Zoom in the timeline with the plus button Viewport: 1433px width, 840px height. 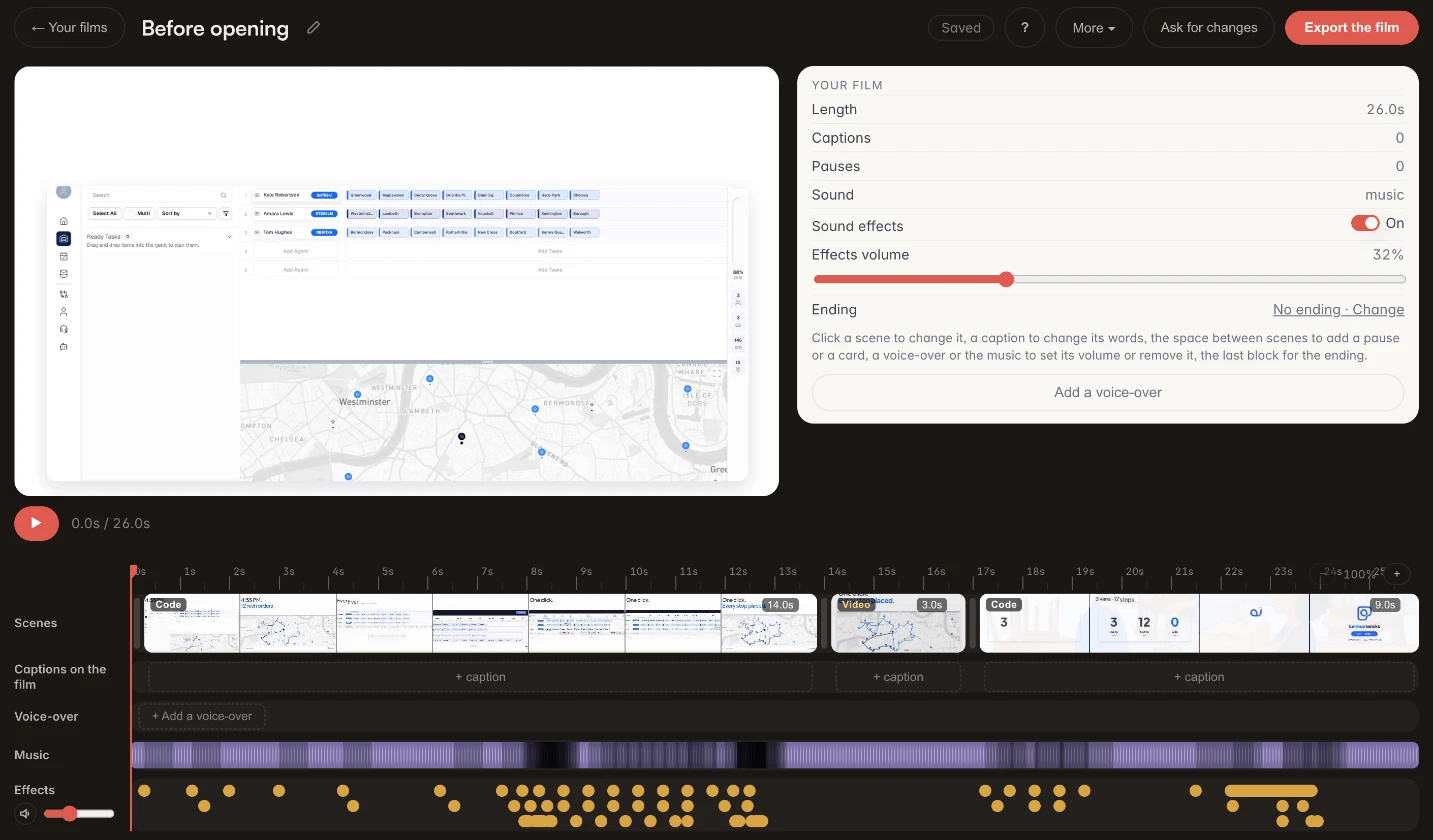tap(1396, 574)
